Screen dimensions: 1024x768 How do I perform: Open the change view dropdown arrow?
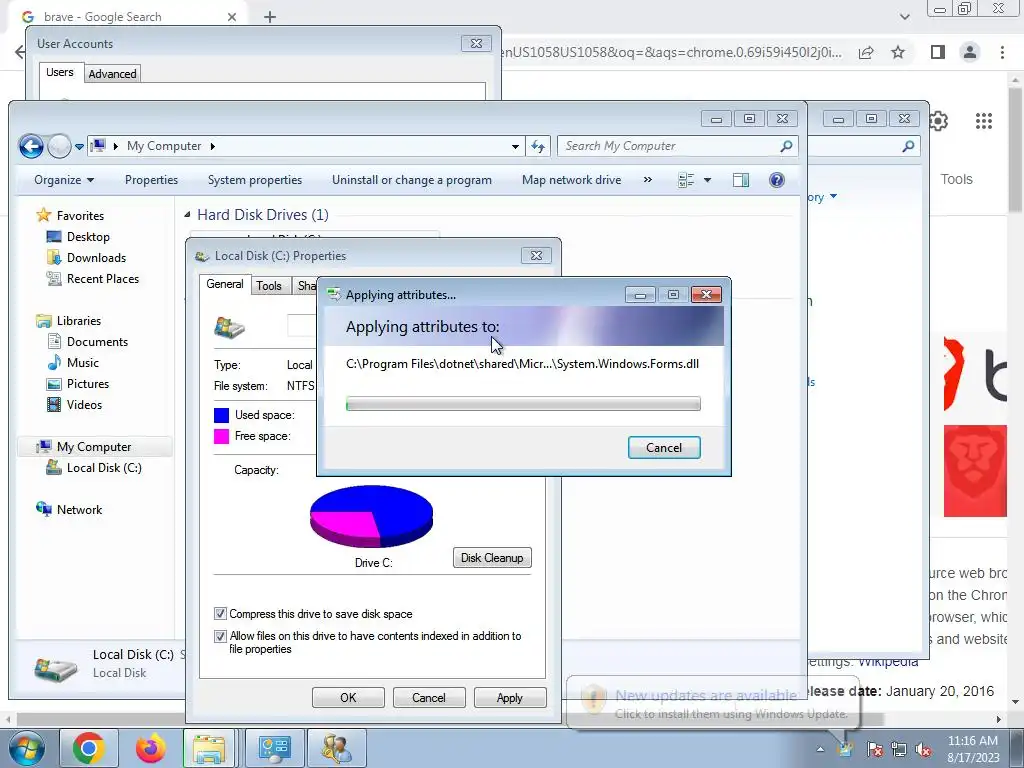pyautogui.click(x=707, y=180)
